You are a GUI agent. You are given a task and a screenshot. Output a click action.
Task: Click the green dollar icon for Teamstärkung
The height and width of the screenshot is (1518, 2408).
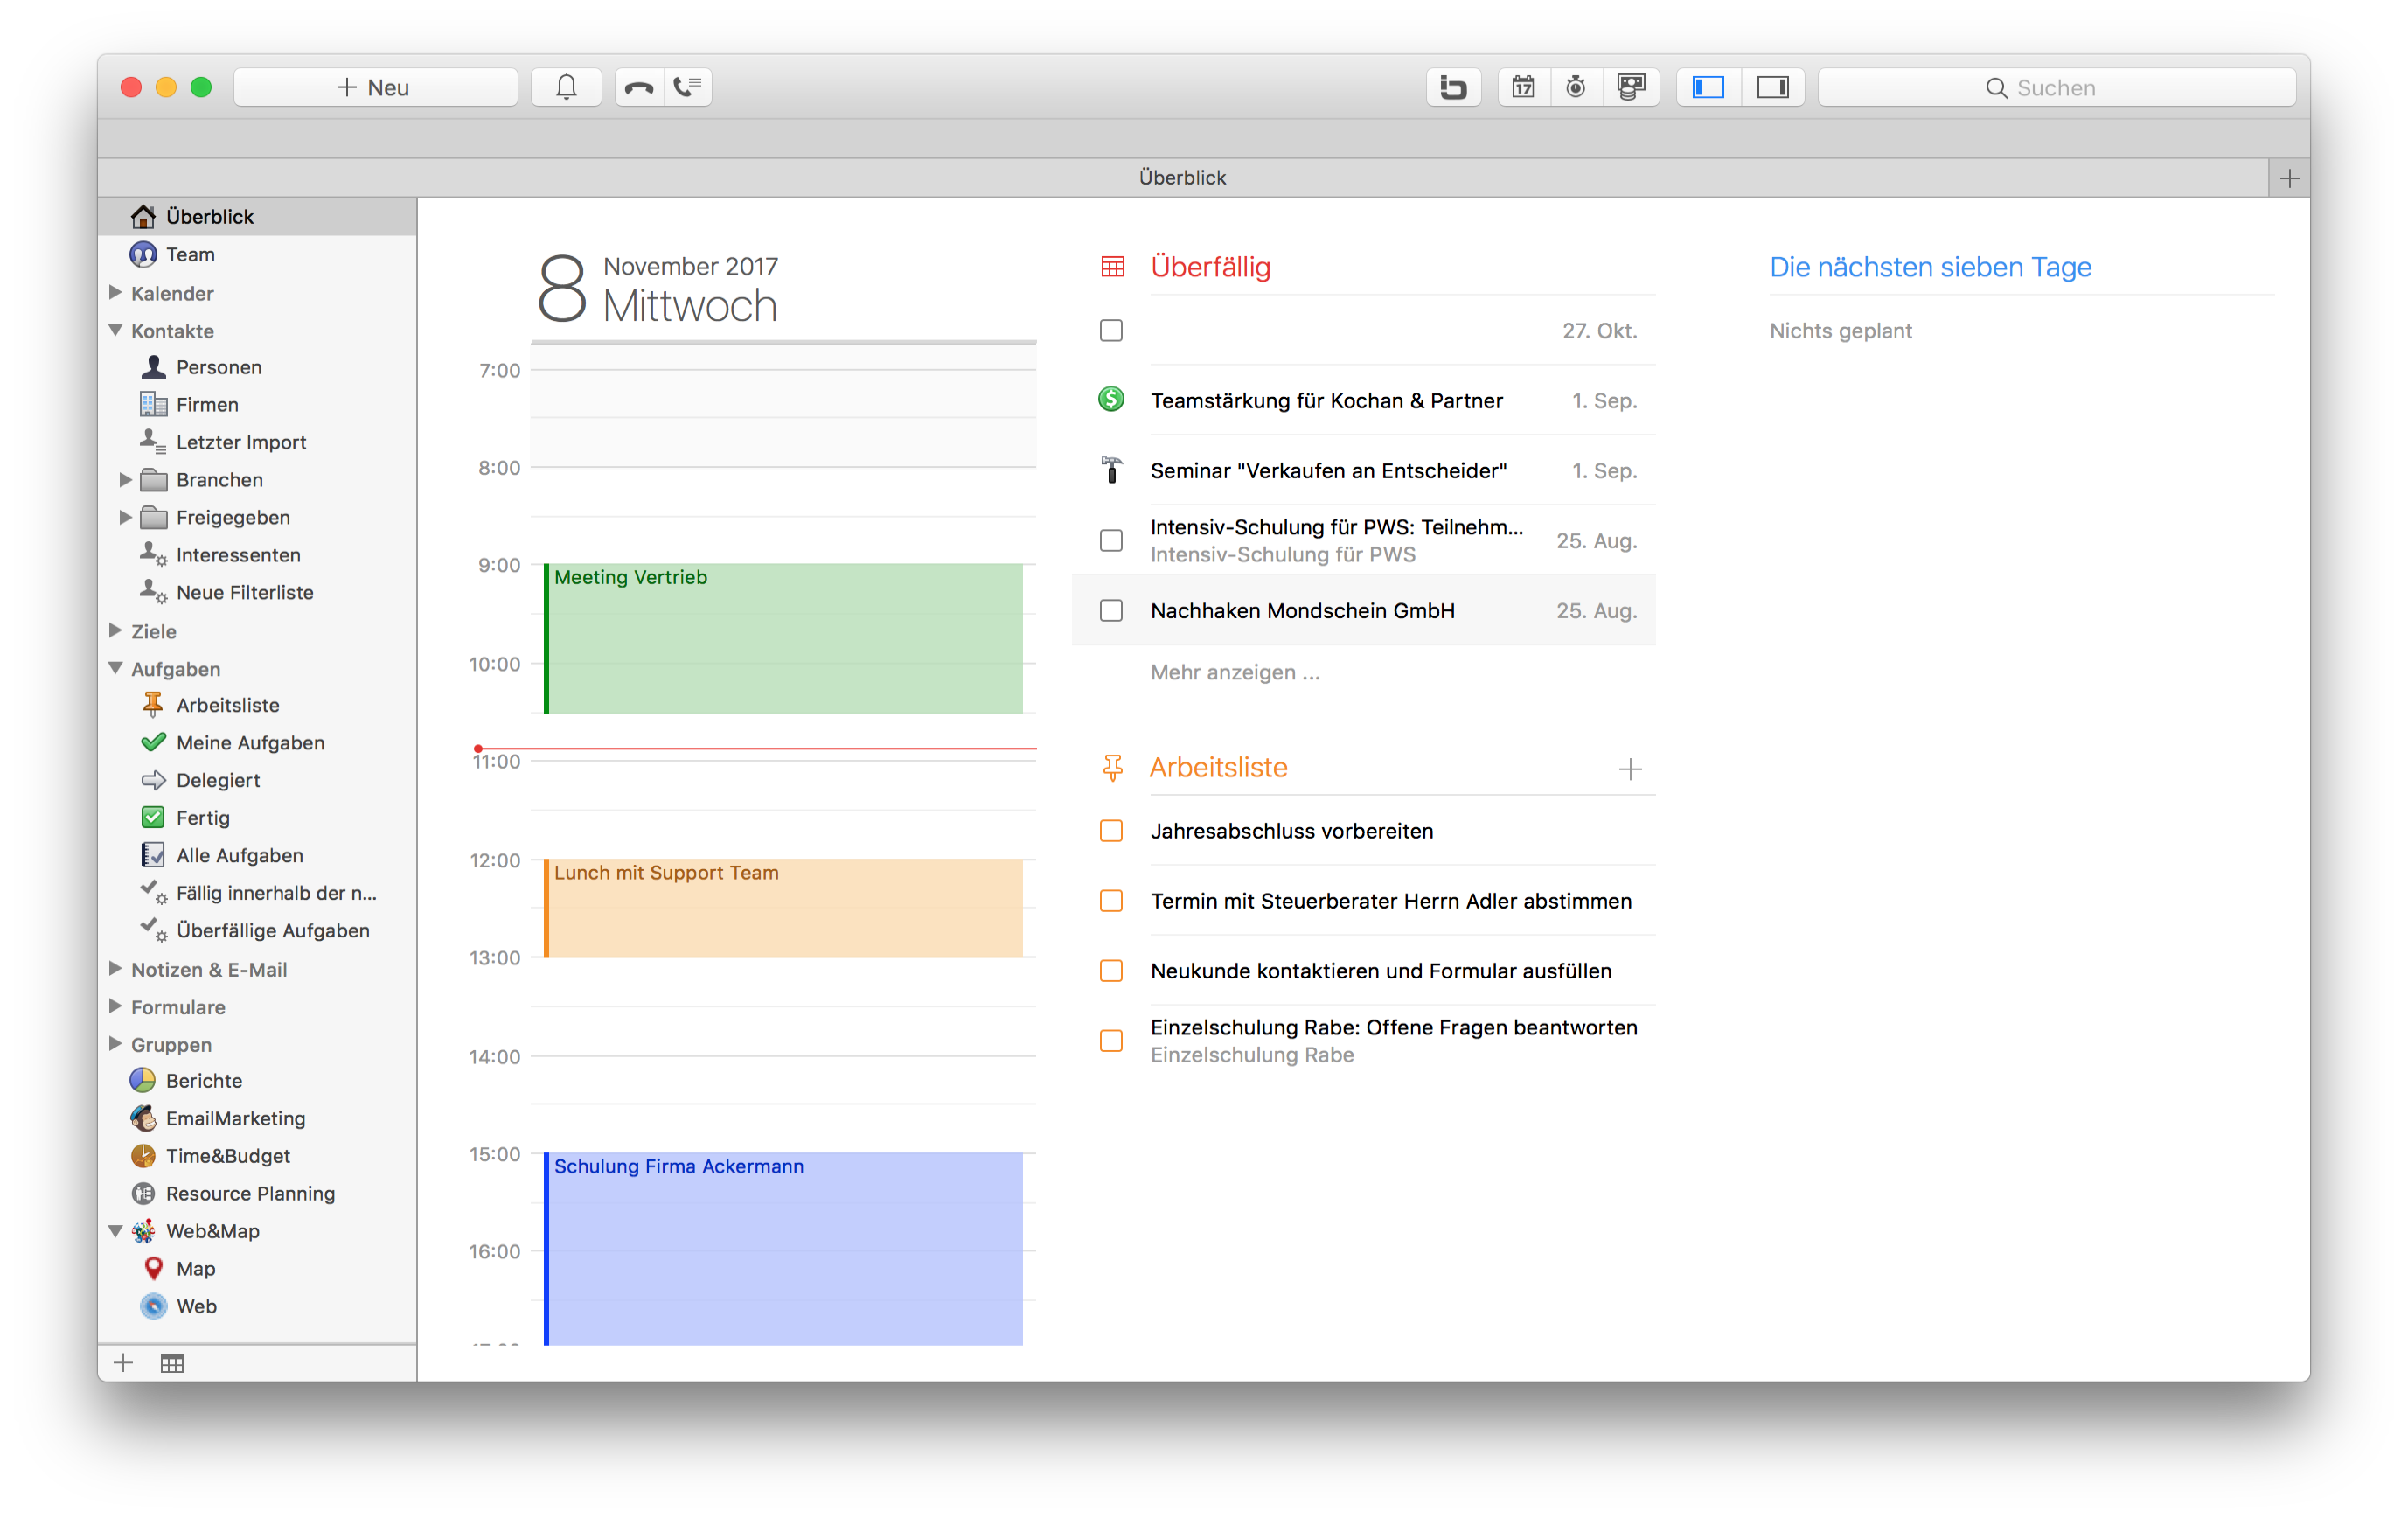[1111, 400]
